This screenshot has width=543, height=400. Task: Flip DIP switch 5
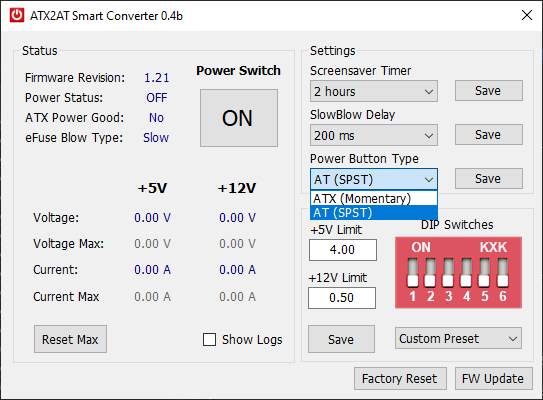point(484,273)
